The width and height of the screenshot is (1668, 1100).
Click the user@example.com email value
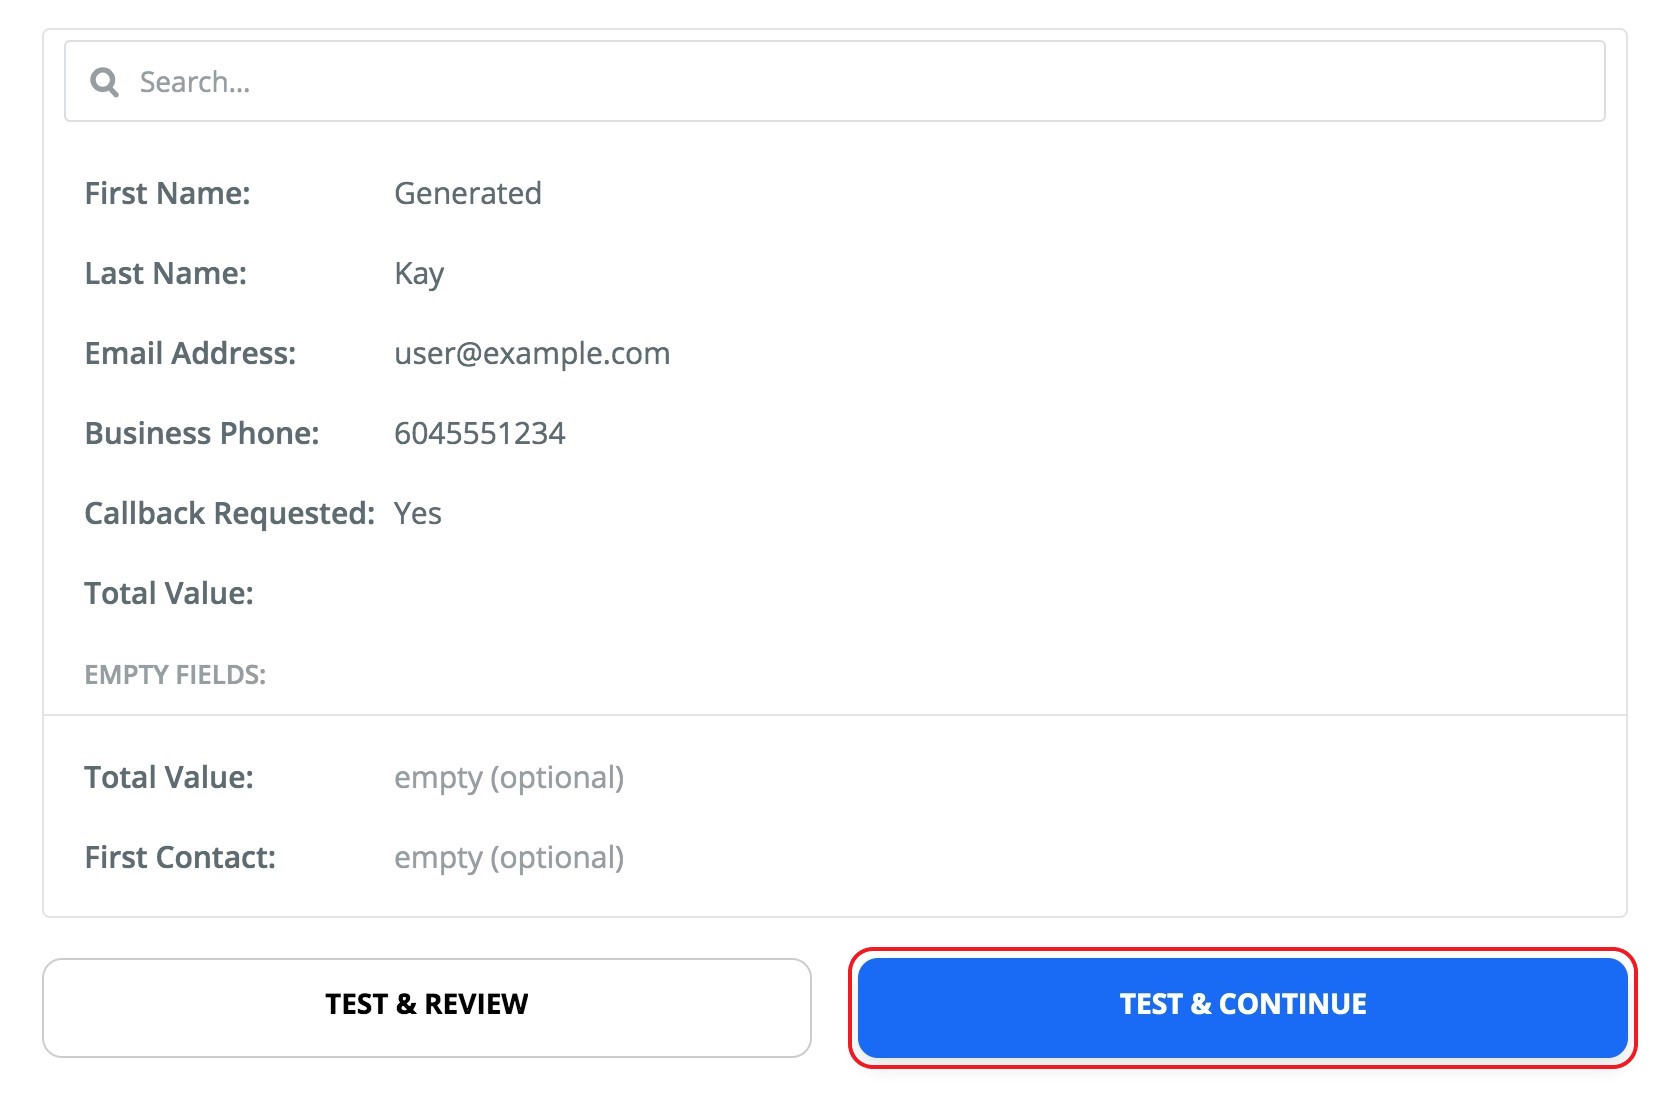531,353
